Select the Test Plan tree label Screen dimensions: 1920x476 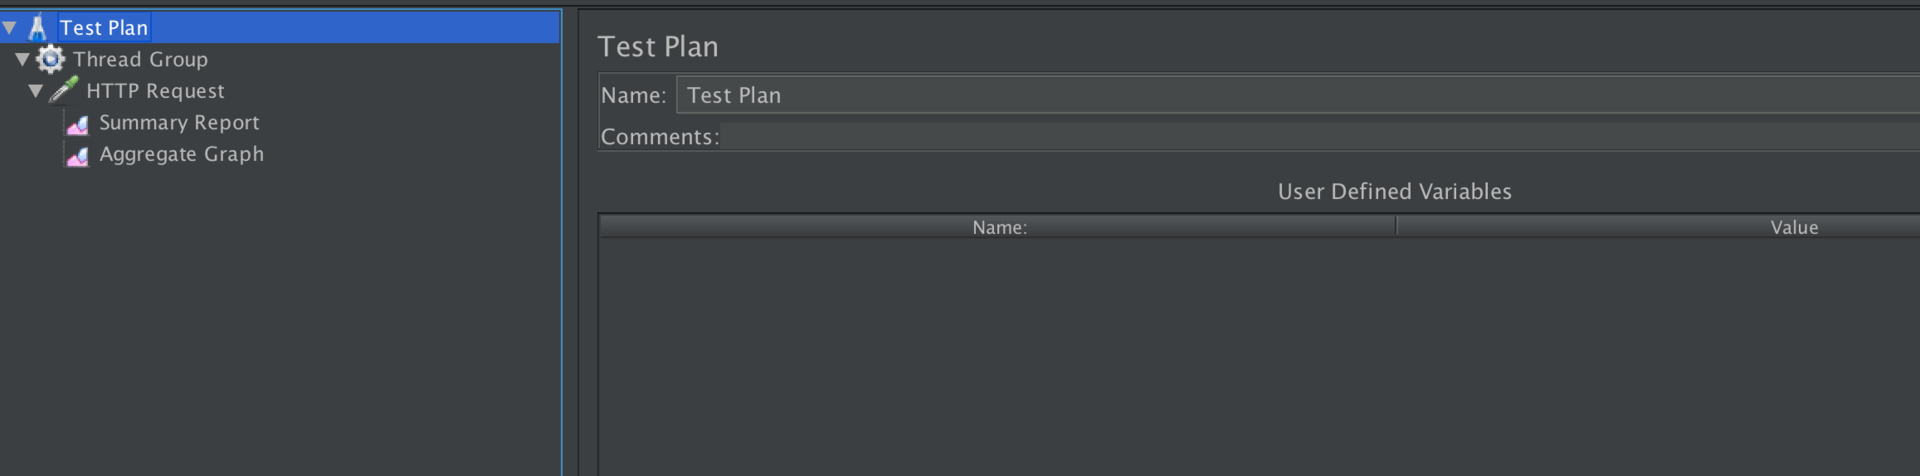point(104,28)
